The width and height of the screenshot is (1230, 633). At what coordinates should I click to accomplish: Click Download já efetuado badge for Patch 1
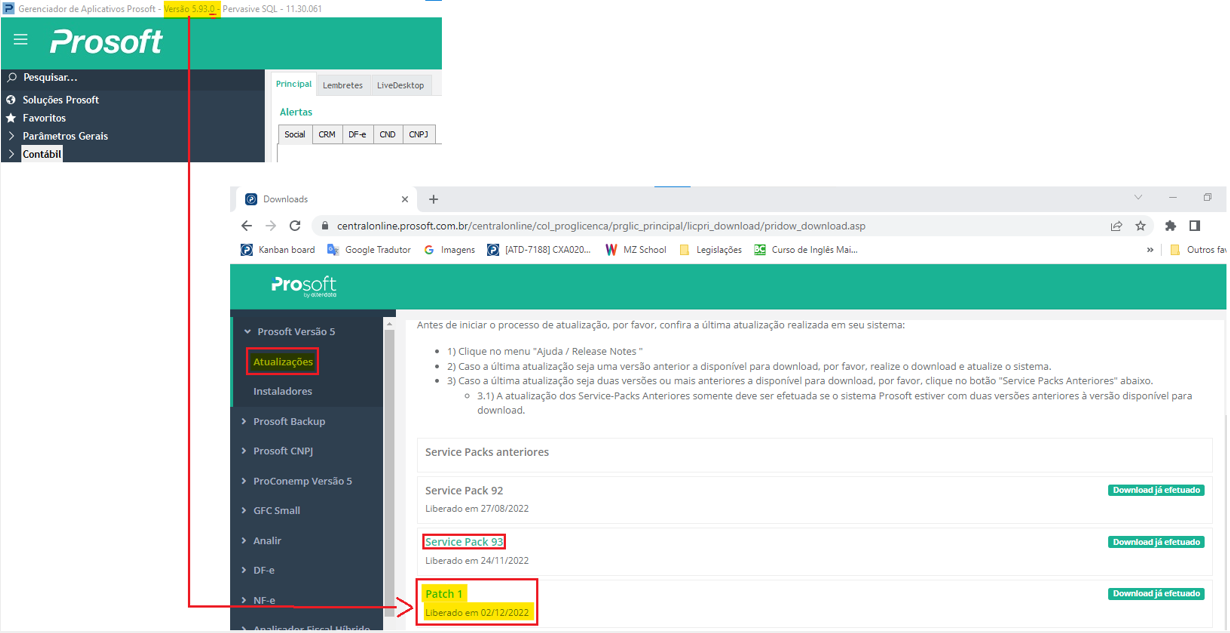1156,594
